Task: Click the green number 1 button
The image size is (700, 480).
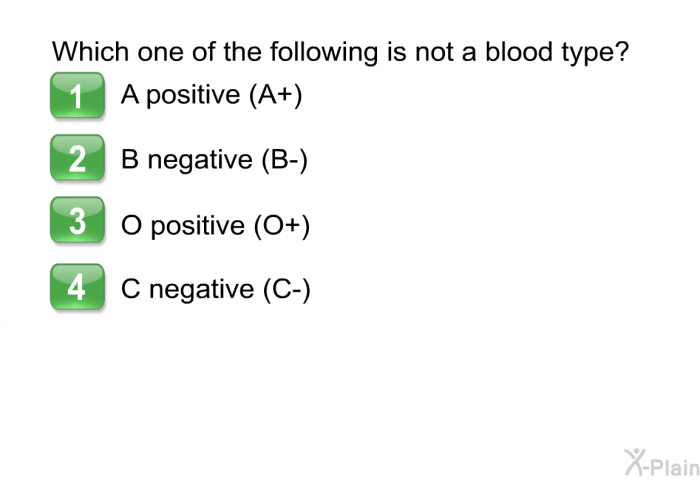Action: coord(77,96)
